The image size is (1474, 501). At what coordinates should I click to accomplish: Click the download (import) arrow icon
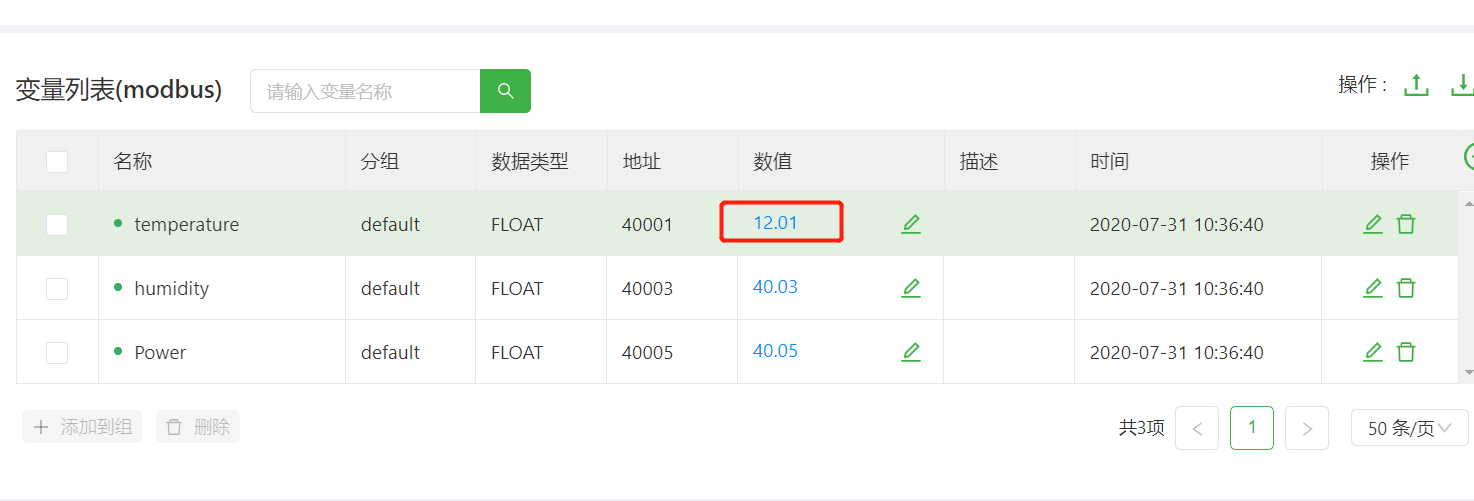coord(1462,86)
